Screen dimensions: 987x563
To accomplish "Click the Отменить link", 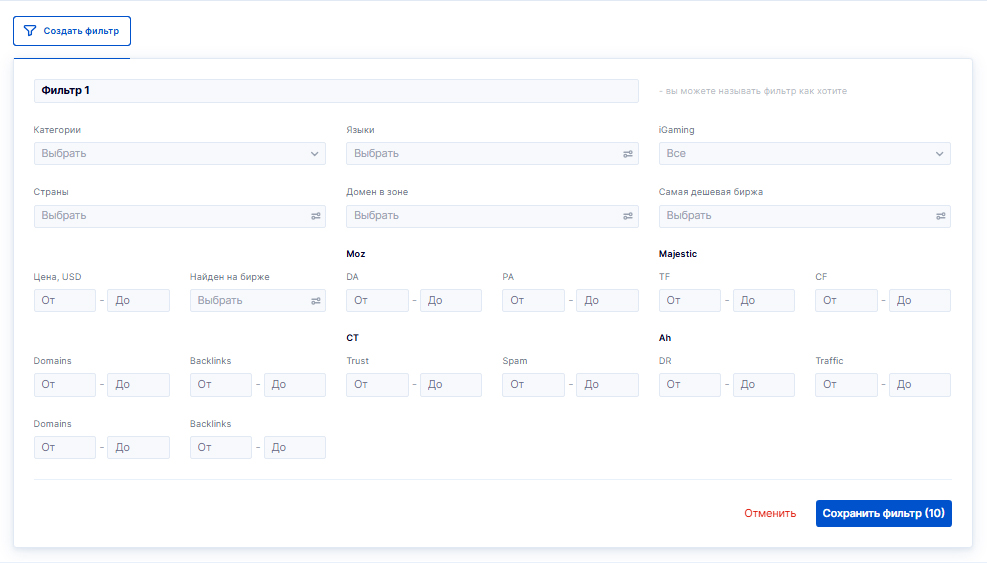I will tap(770, 513).
